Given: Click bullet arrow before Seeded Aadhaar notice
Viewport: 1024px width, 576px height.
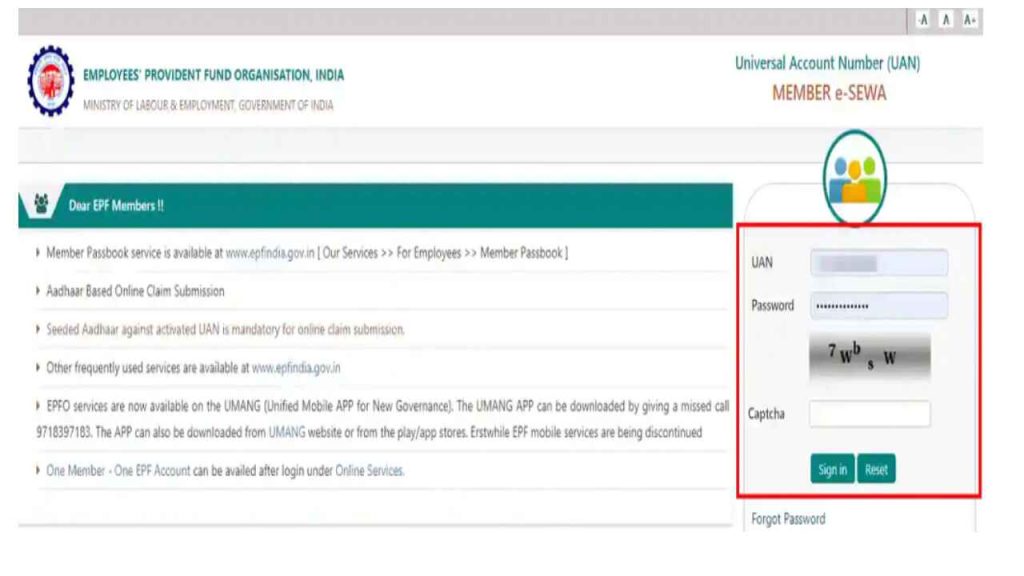Looking at the screenshot, I should (x=38, y=328).
